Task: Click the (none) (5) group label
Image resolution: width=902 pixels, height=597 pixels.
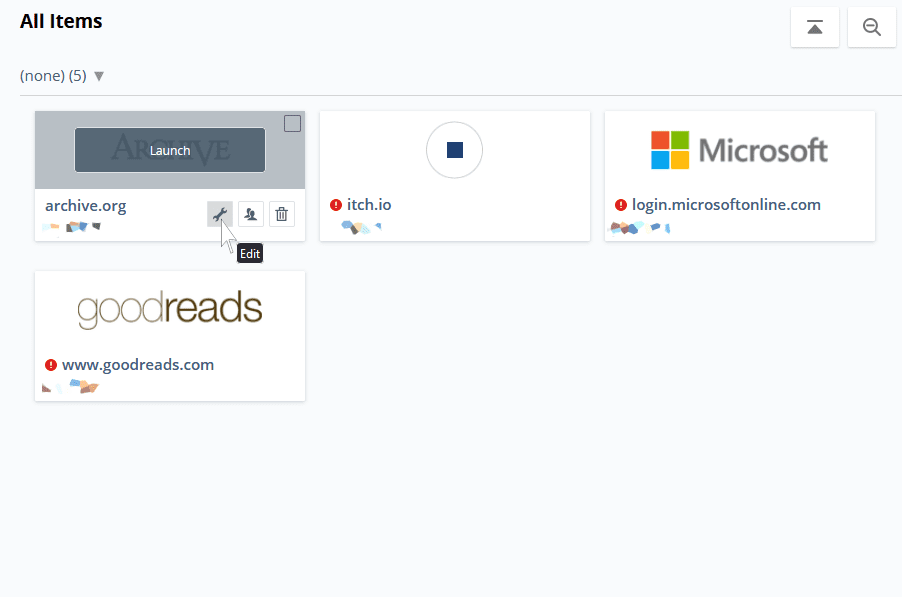Action: [x=53, y=76]
